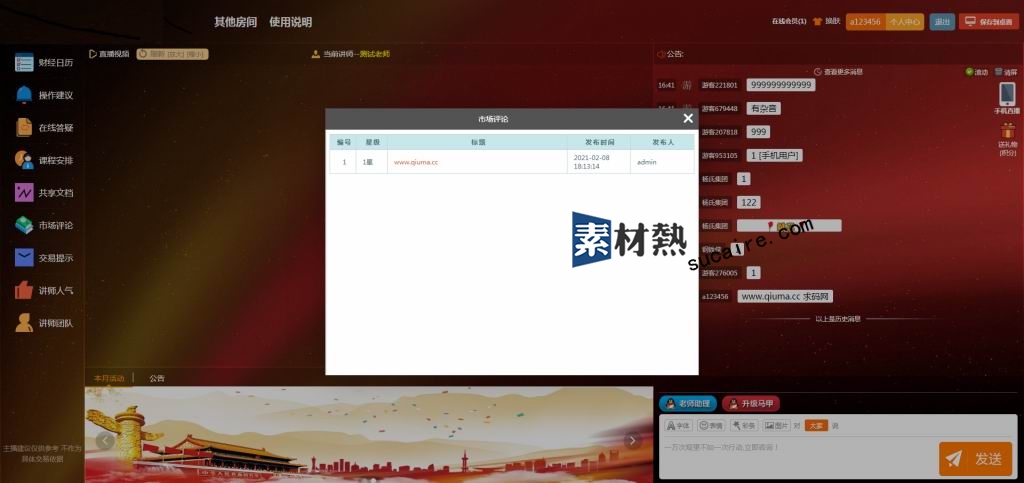Select the admin publisher cell
This screenshot has width=1024, height=483.
pyautogui.click(x=662, y=162)
